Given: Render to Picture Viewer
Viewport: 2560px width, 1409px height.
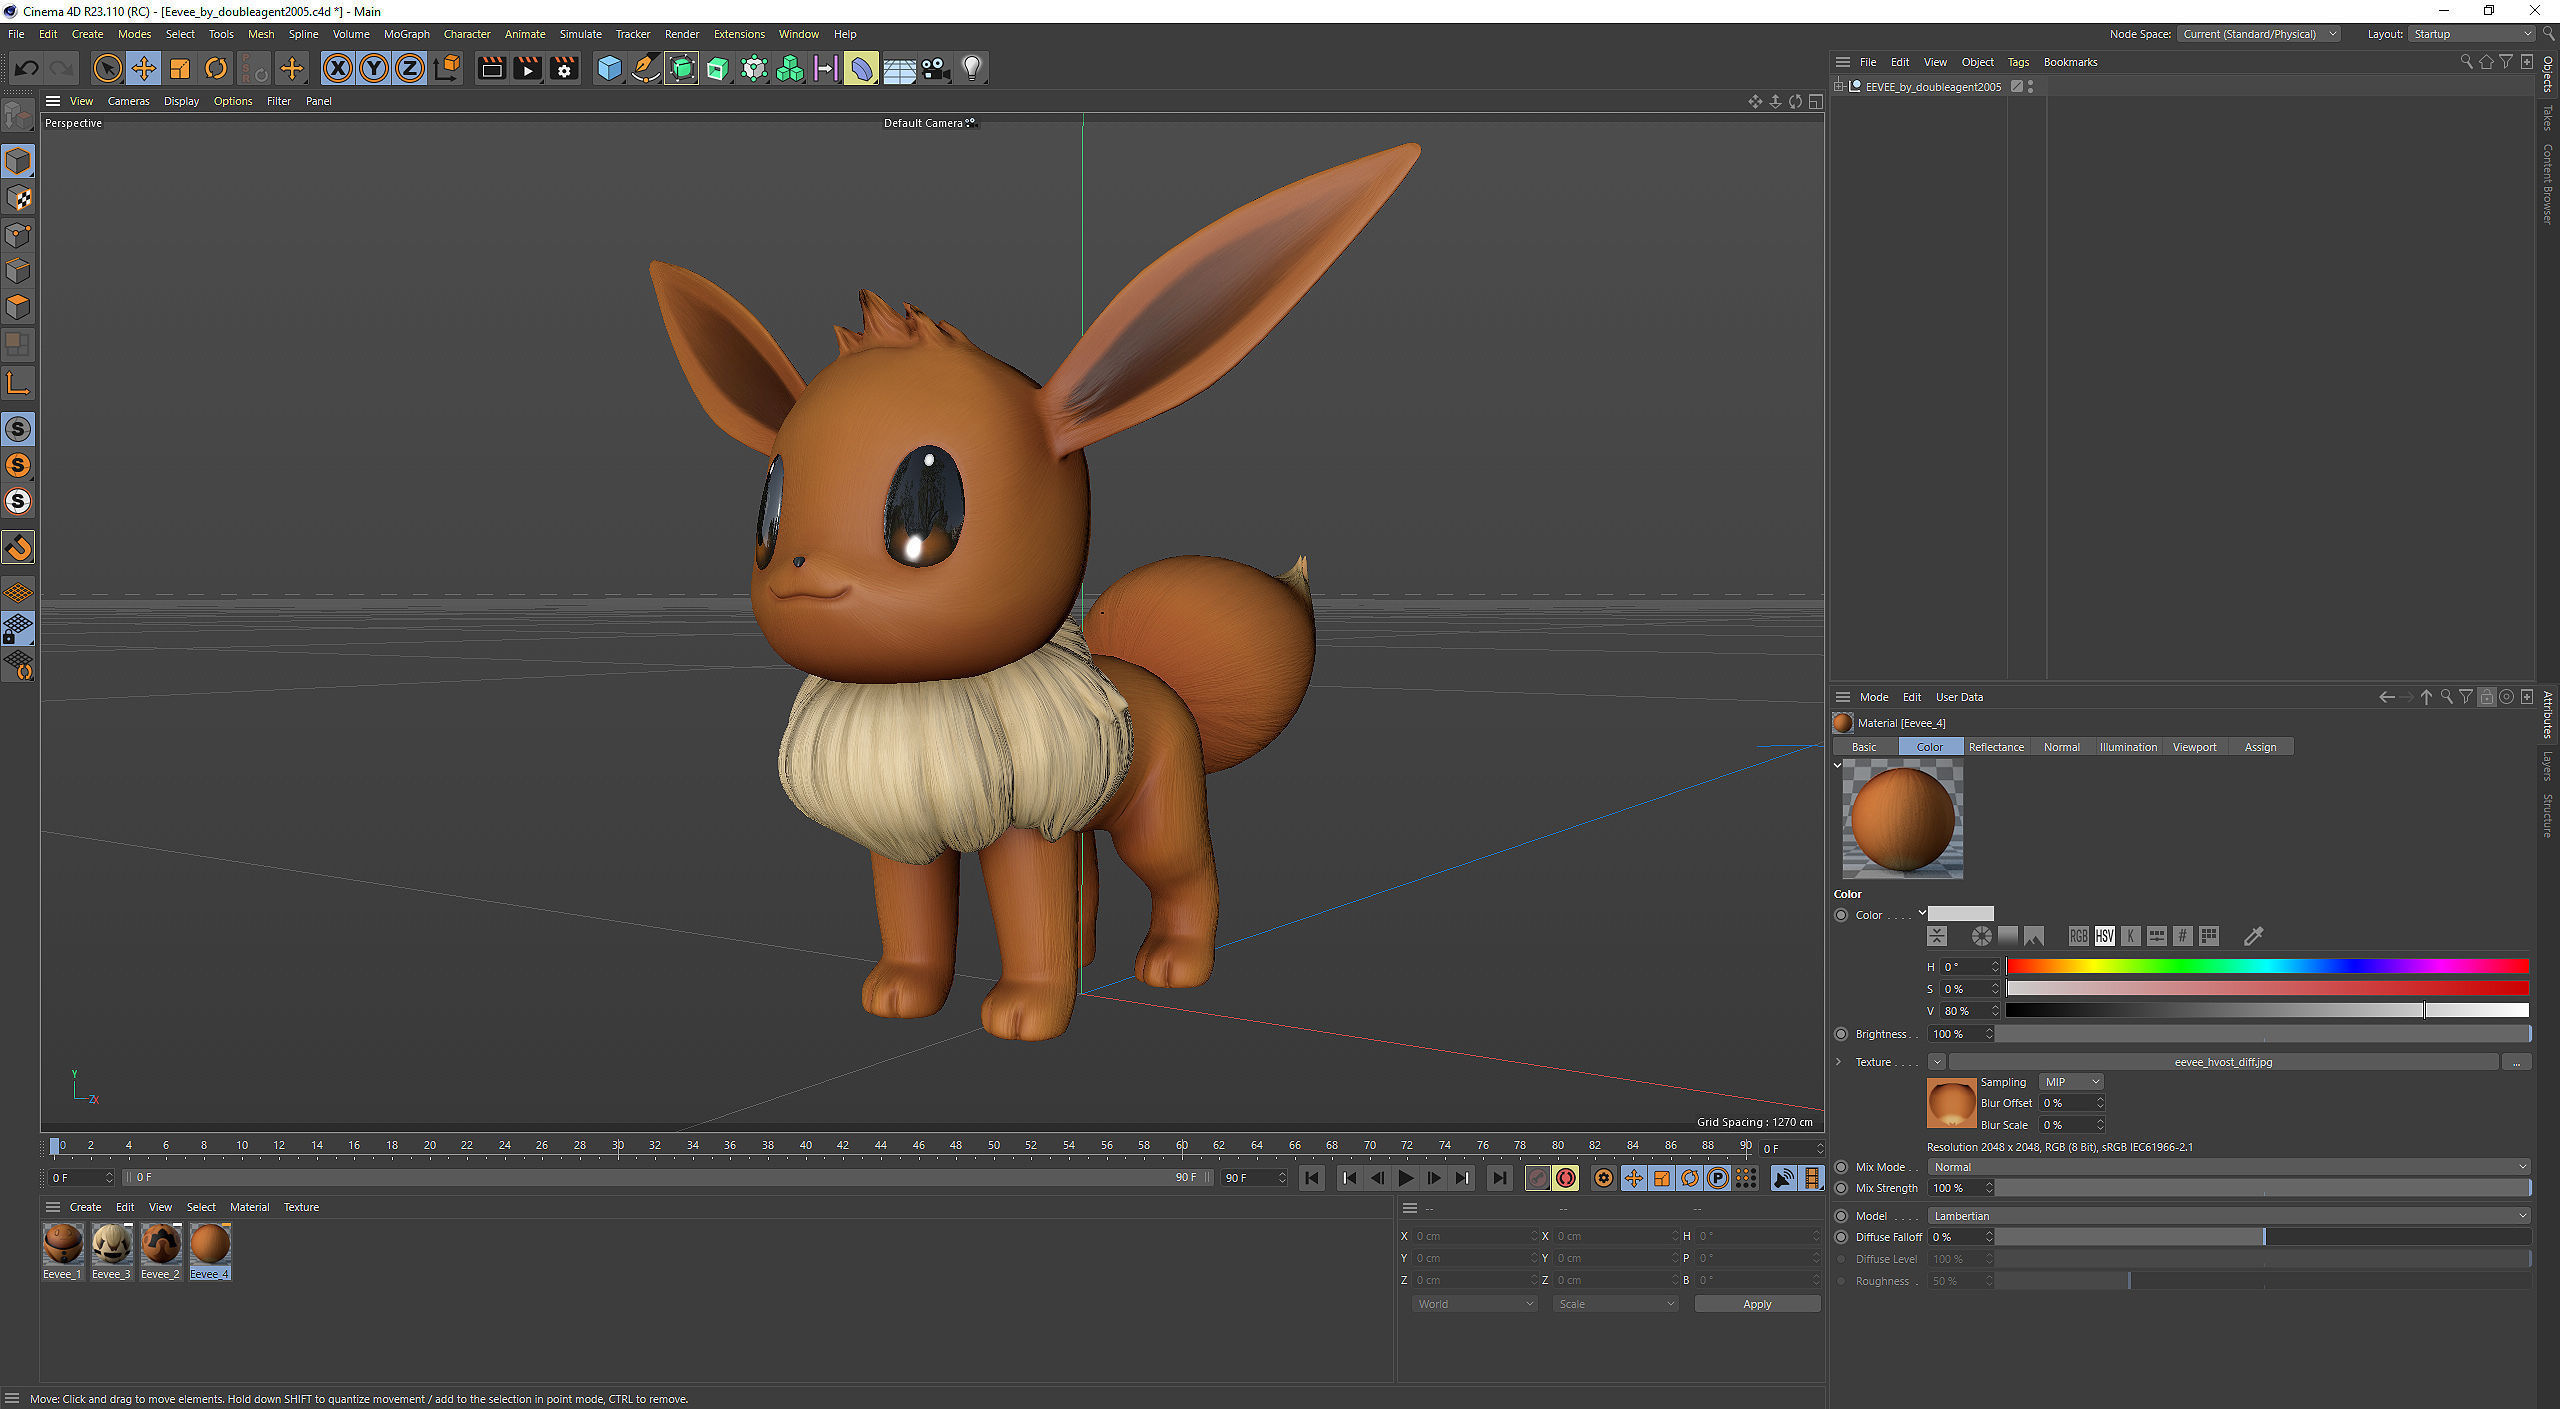Looking at the screenshot, I should pyautogui.click(x=527, y=68).
